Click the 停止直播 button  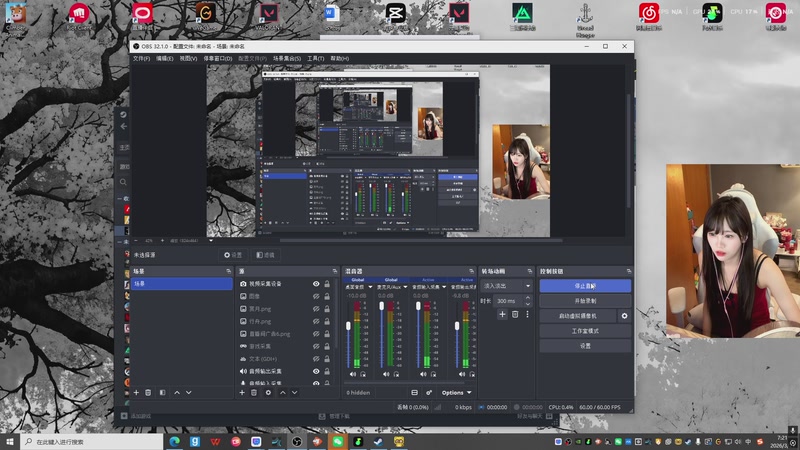pos(585,285)
